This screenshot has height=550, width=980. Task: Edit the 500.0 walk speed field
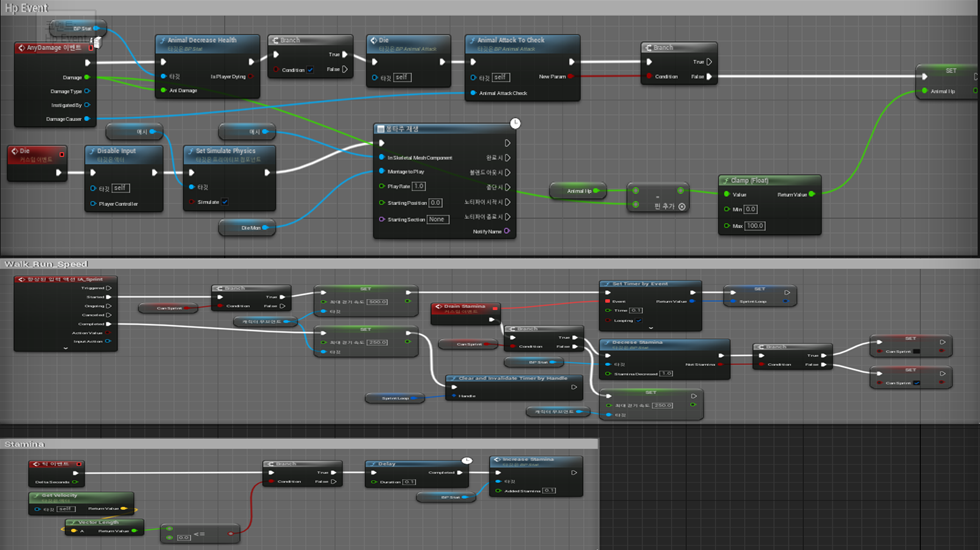tap(377, 302)
